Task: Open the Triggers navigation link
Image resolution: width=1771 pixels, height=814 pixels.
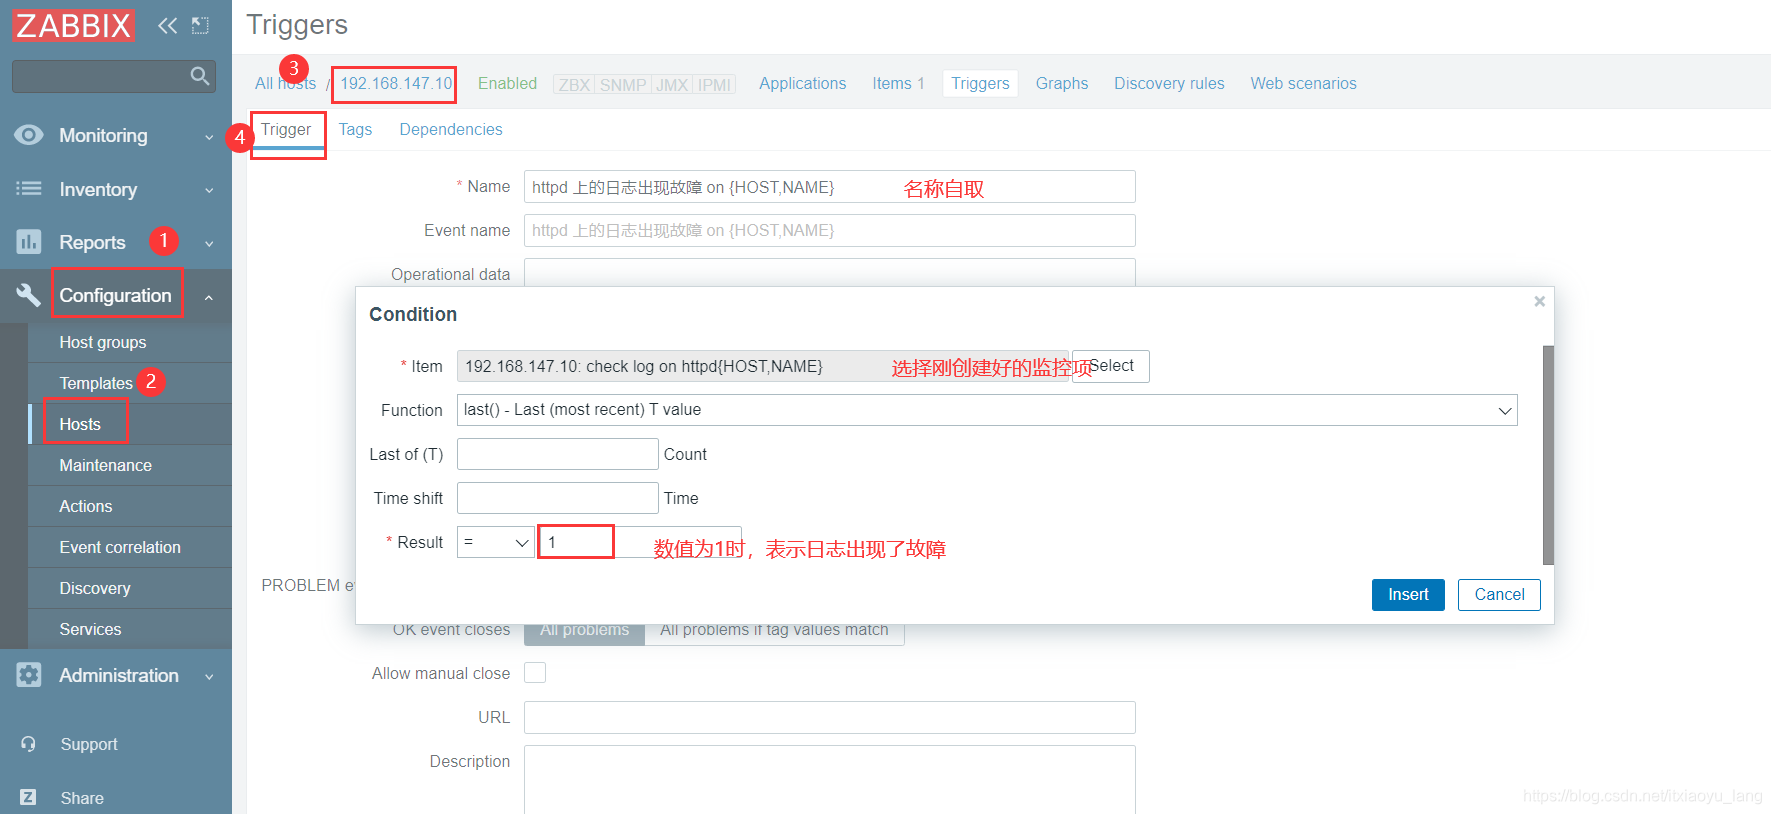Action: point(980,84)
